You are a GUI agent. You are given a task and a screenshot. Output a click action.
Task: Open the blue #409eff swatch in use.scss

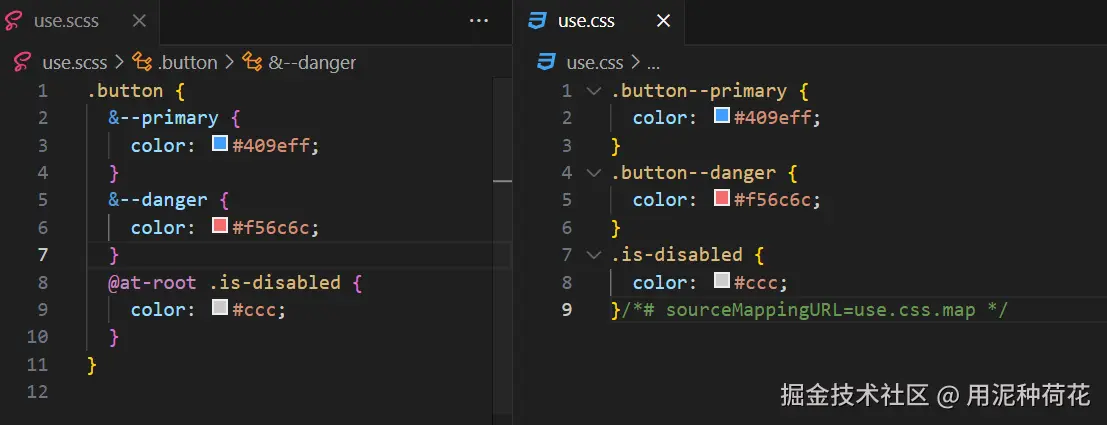coord(221,145)
